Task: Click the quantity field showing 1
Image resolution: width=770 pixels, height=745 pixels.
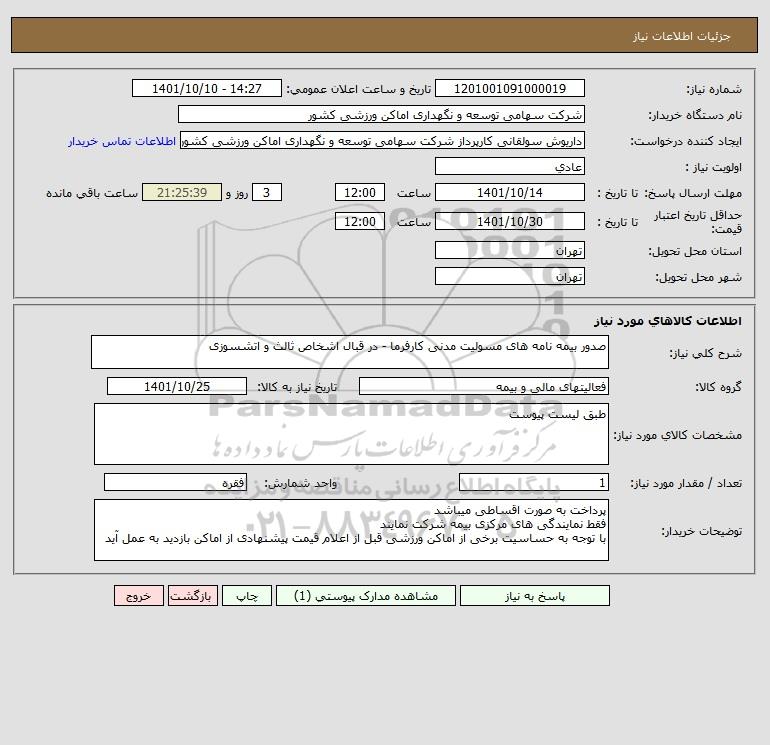Action: 534,482
